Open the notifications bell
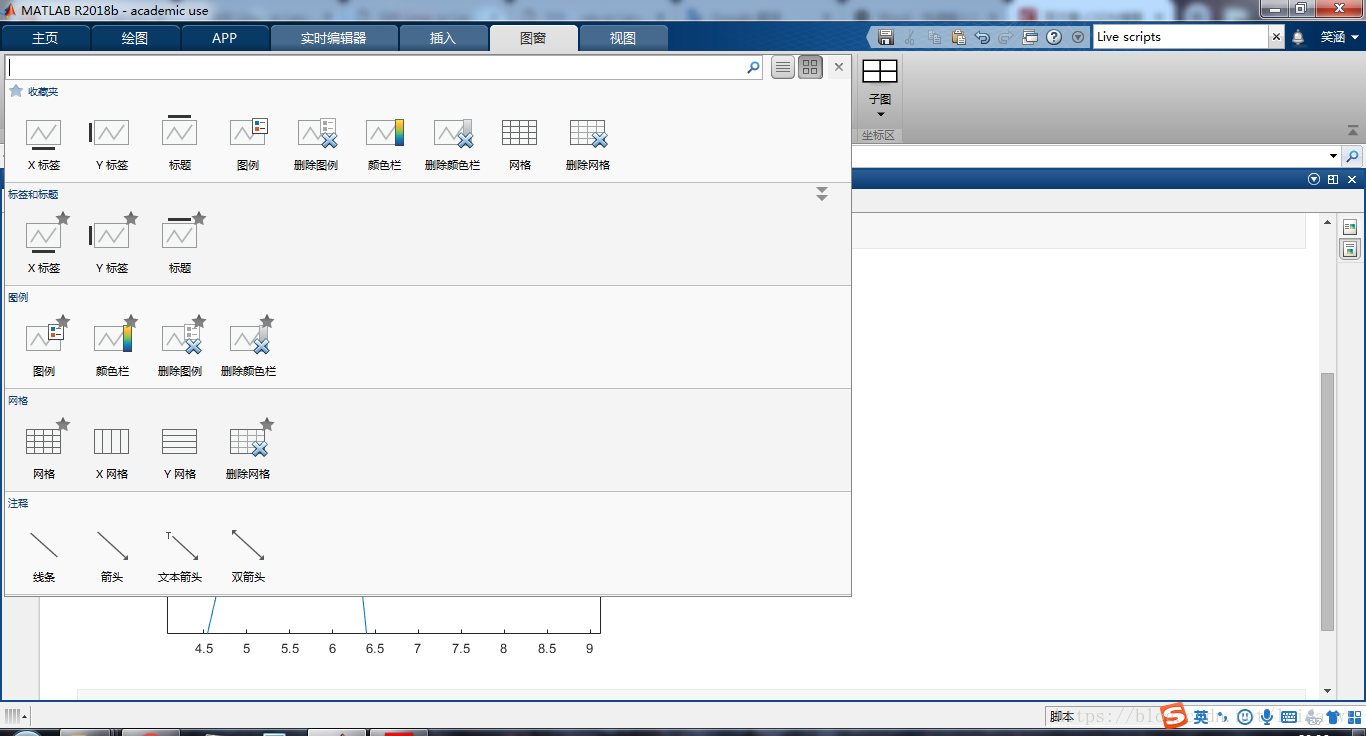 click(x=1298, y=37)
